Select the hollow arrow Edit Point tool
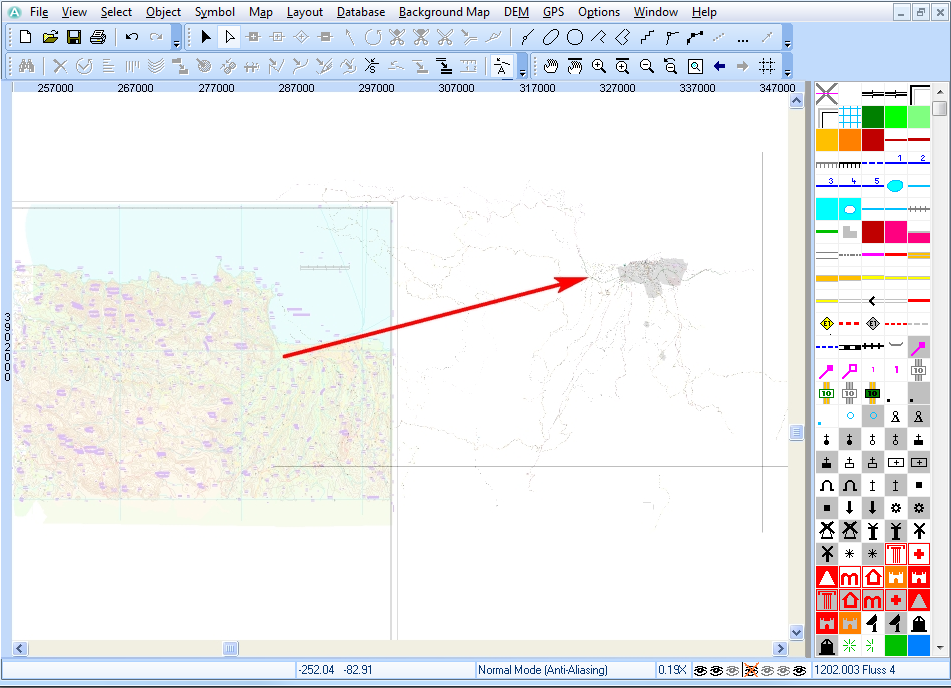Viewport: 951px width, 688px height. pyautogui.click(x=230, y=37)
